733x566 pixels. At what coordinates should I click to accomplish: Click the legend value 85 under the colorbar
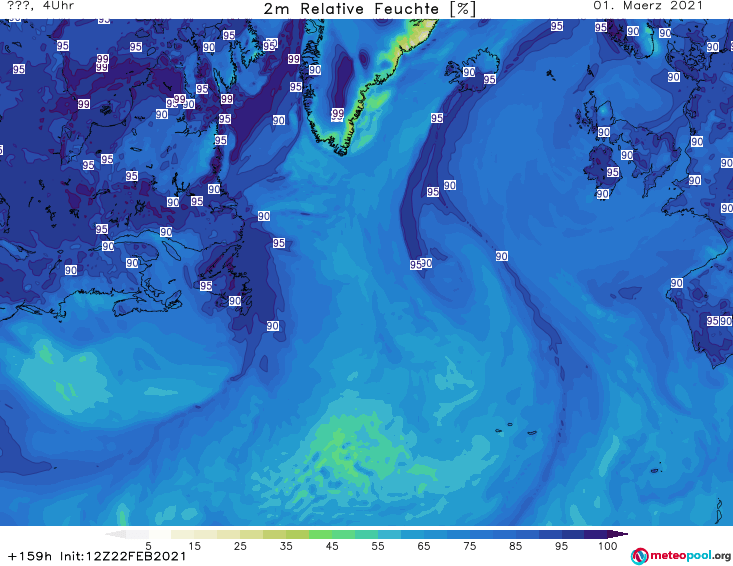(515, 546)
